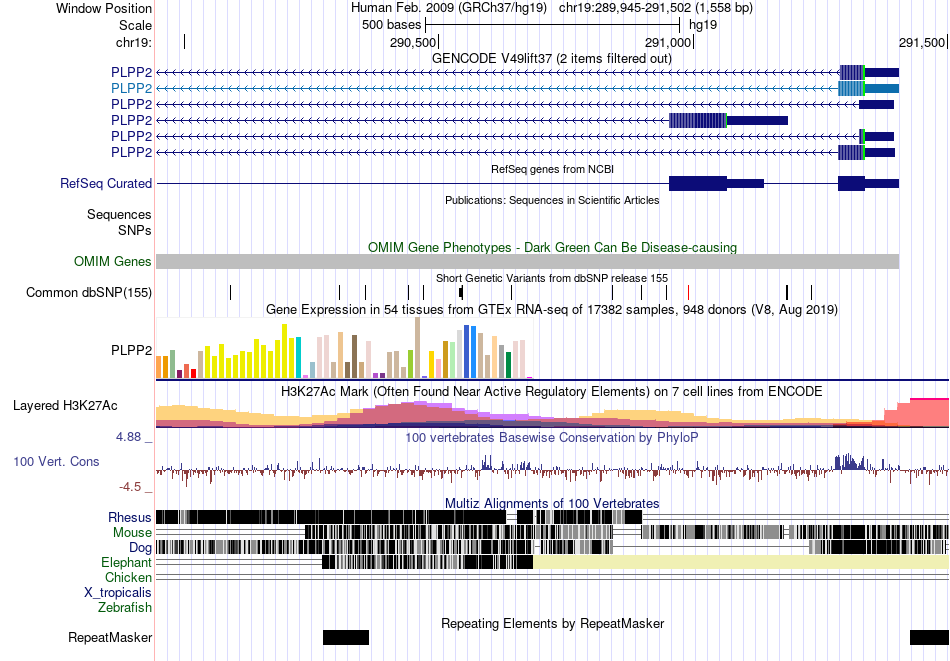Screen dimensions: 950x661
Task: Click the 'chr19:' ruler label
Action: 133,42
